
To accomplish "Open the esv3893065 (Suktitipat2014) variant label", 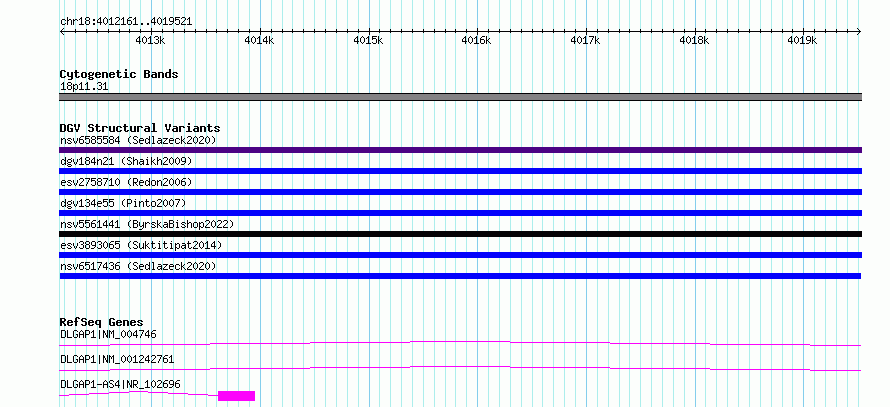I will pyautogui.click(x=141, y=245).
